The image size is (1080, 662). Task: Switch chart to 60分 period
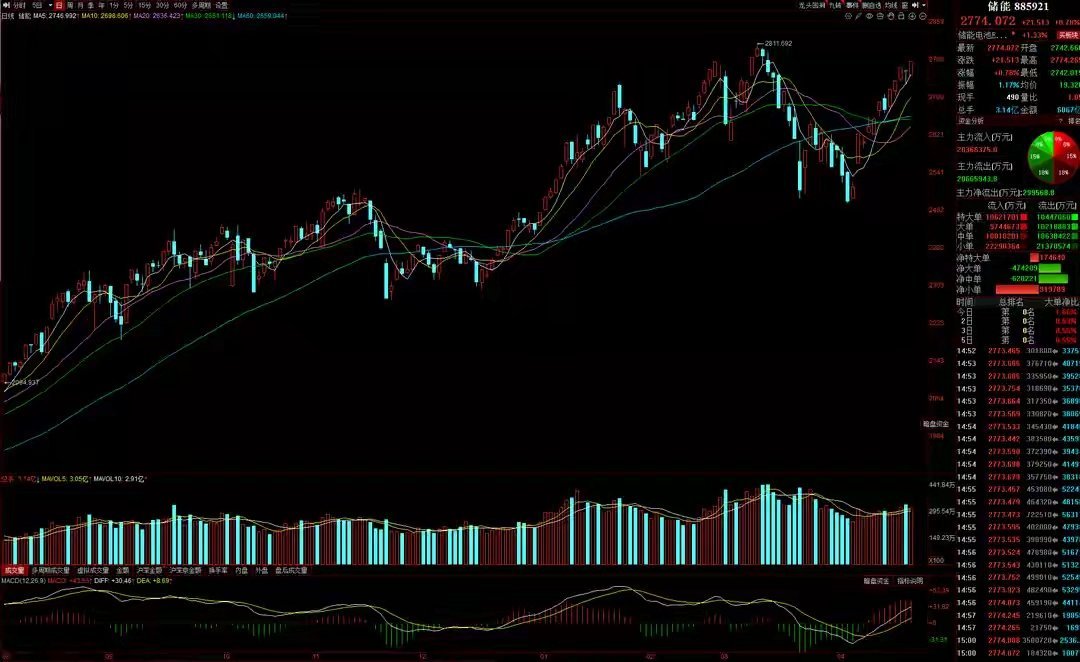point(180,5)
